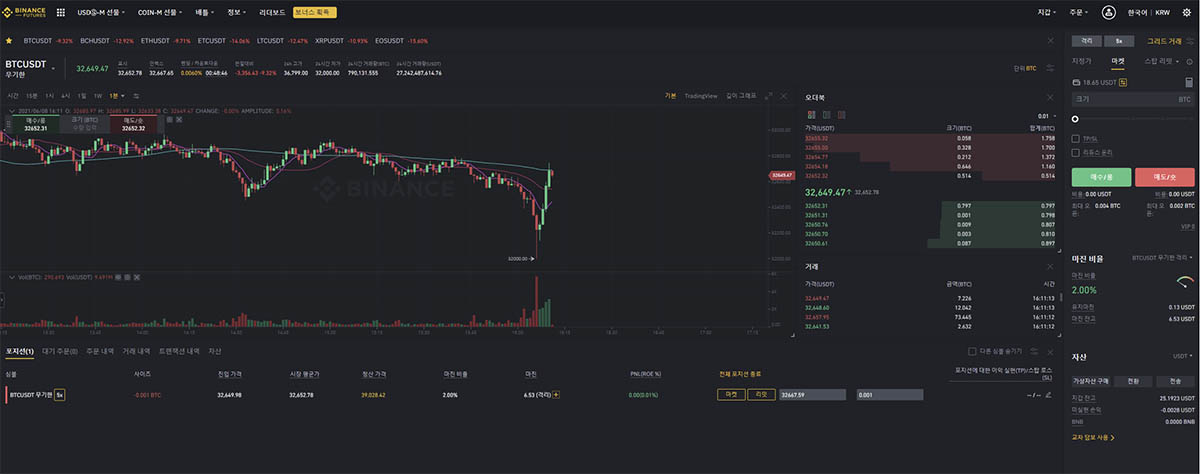Viewport: 1200px width, 474px height.
Task: Switch to the order history tab
Action: pyautogui.click(x=99, y=351)
